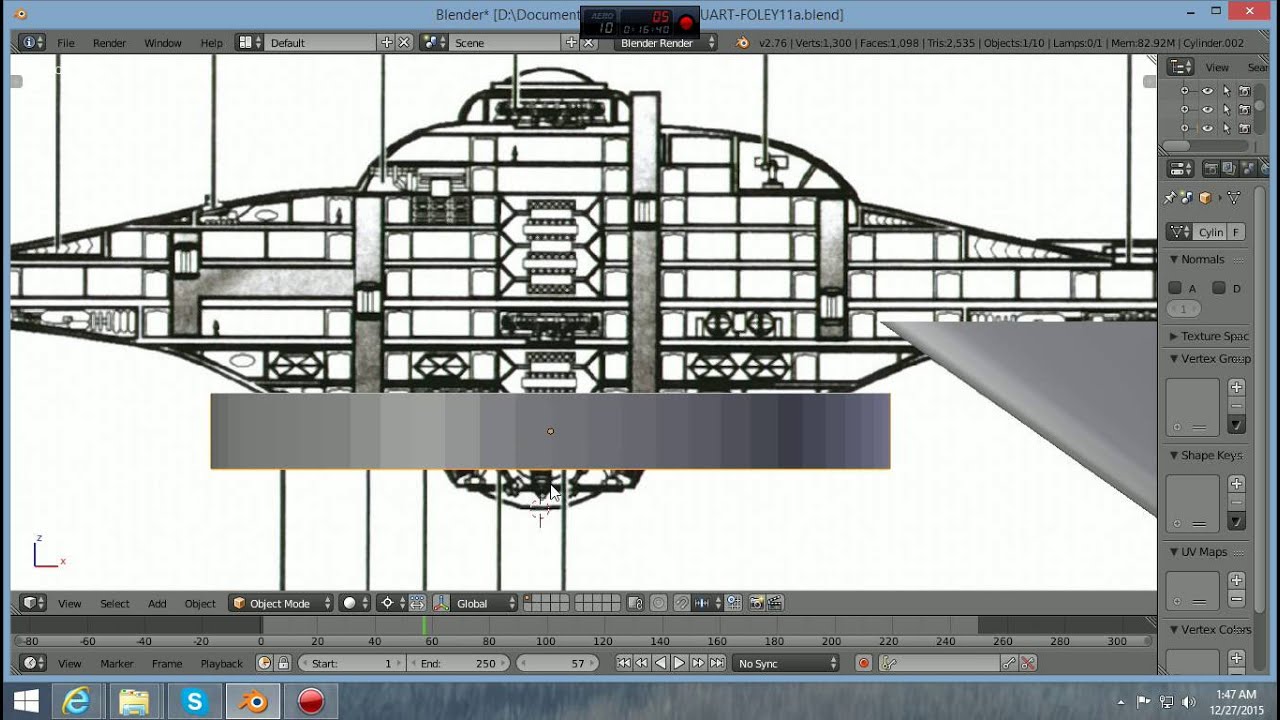This screenshot has height=720, width=1280.
Task: Click the Start frame field
Action: pyautogui.click(x=352, y=663)
